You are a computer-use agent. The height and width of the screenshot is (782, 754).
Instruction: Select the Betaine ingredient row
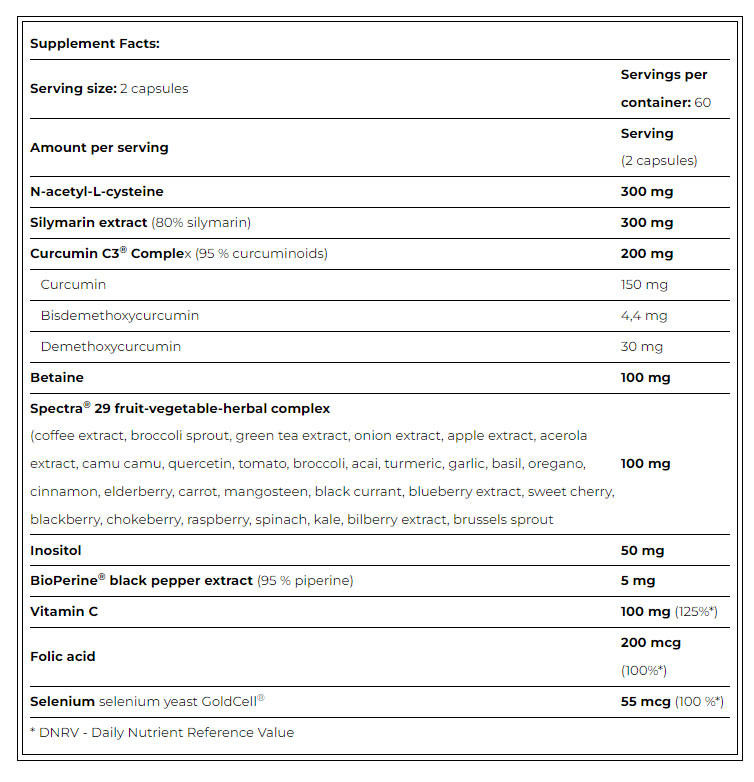[57, 377]
